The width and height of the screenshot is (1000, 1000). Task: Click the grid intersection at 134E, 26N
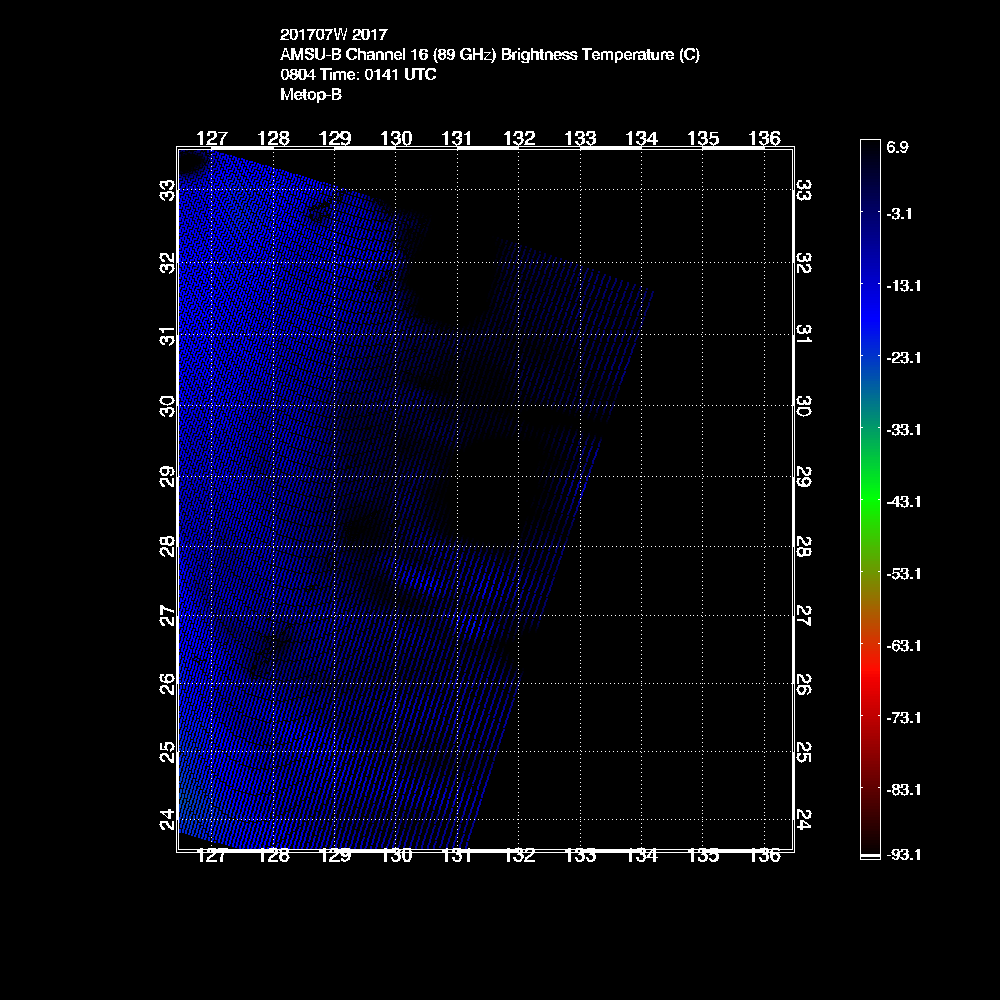pos(642,683)
